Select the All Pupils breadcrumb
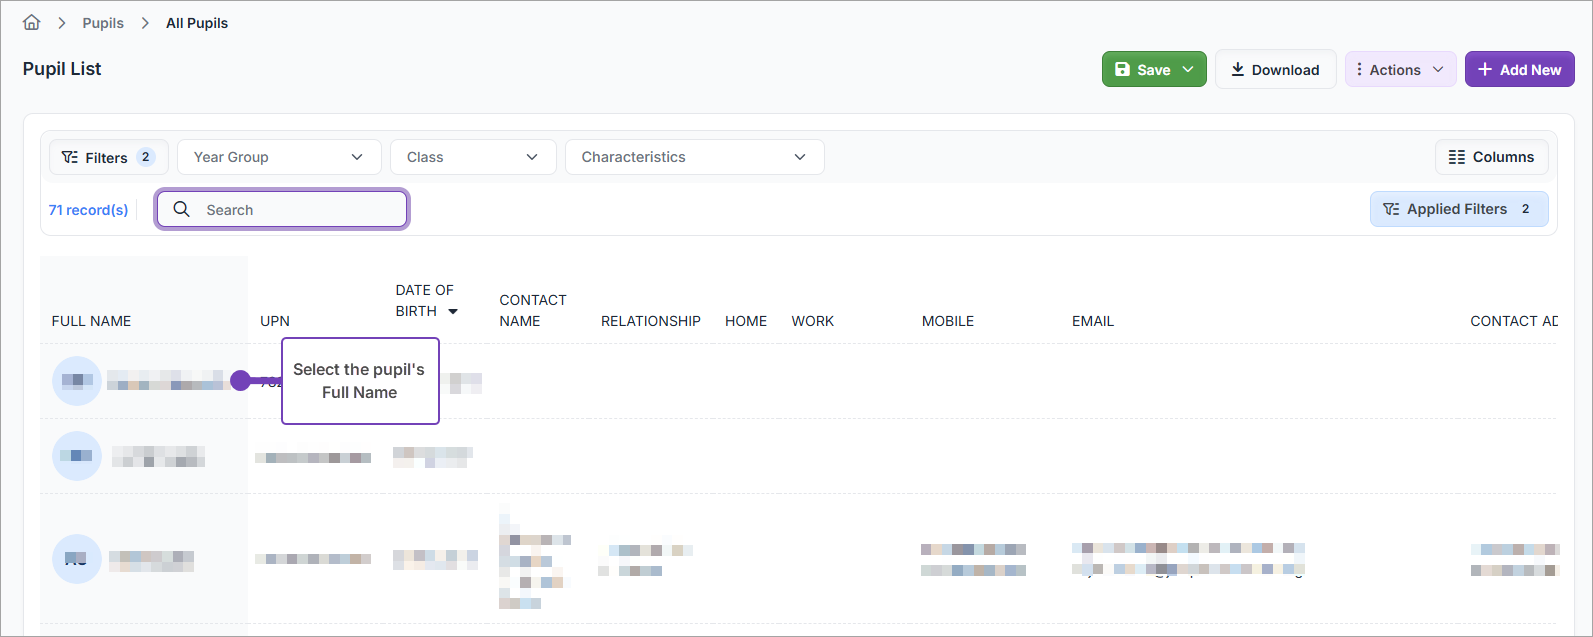This screenshot has height=637, width=1593. [x=197, y=23]
